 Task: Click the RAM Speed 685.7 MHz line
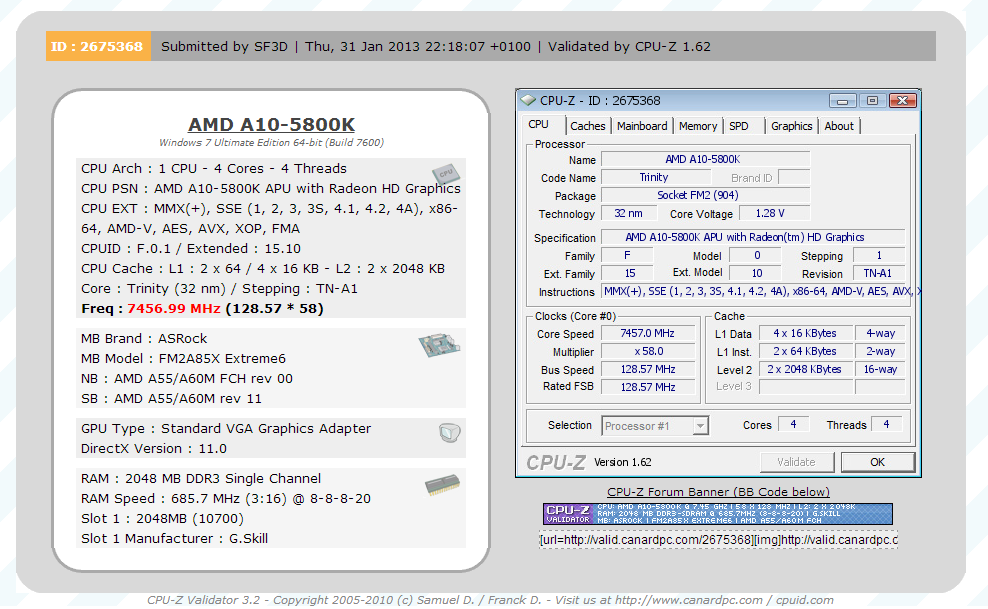(226, 498)
